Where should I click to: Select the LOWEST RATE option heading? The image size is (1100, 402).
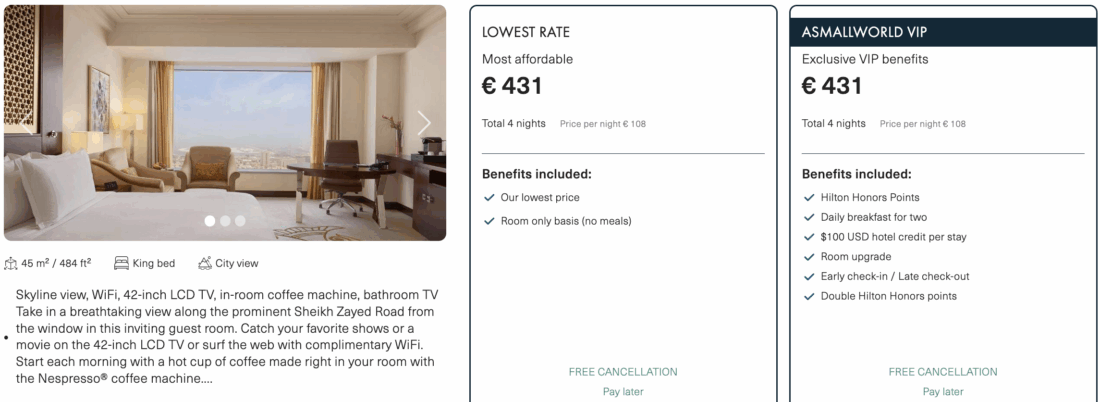[526, 32]
